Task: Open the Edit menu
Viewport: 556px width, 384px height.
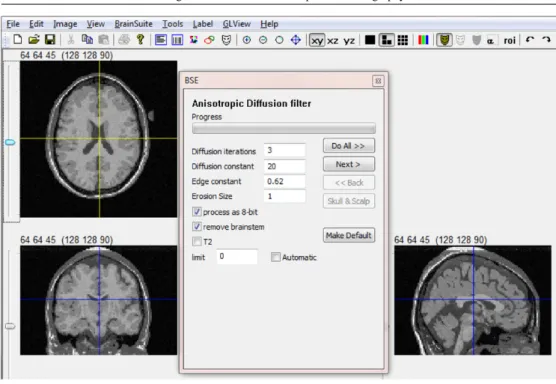Action: pyautogui.click(x=36, y=24)
